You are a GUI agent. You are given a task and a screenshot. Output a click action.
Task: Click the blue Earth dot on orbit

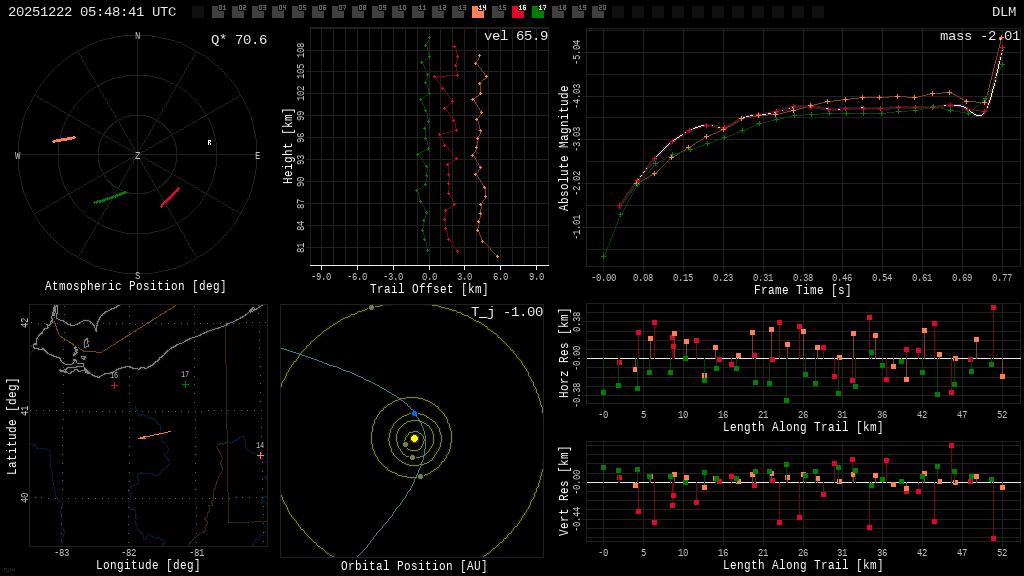click(x=415, y=414)
